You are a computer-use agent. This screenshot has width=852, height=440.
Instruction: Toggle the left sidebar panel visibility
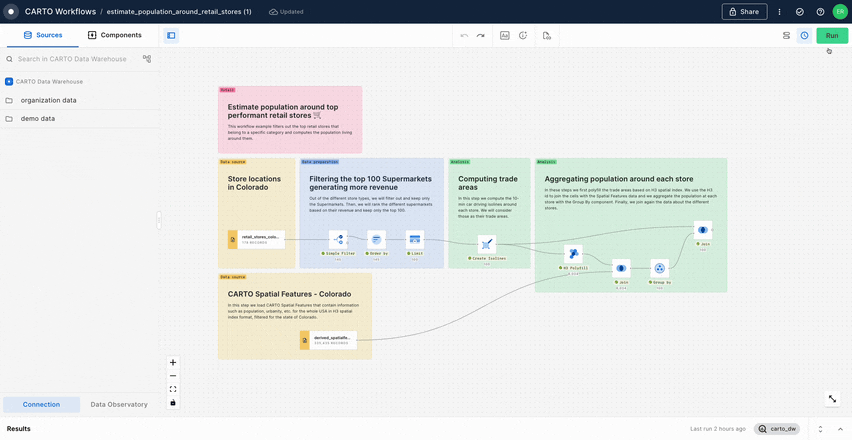coord(171,36)
